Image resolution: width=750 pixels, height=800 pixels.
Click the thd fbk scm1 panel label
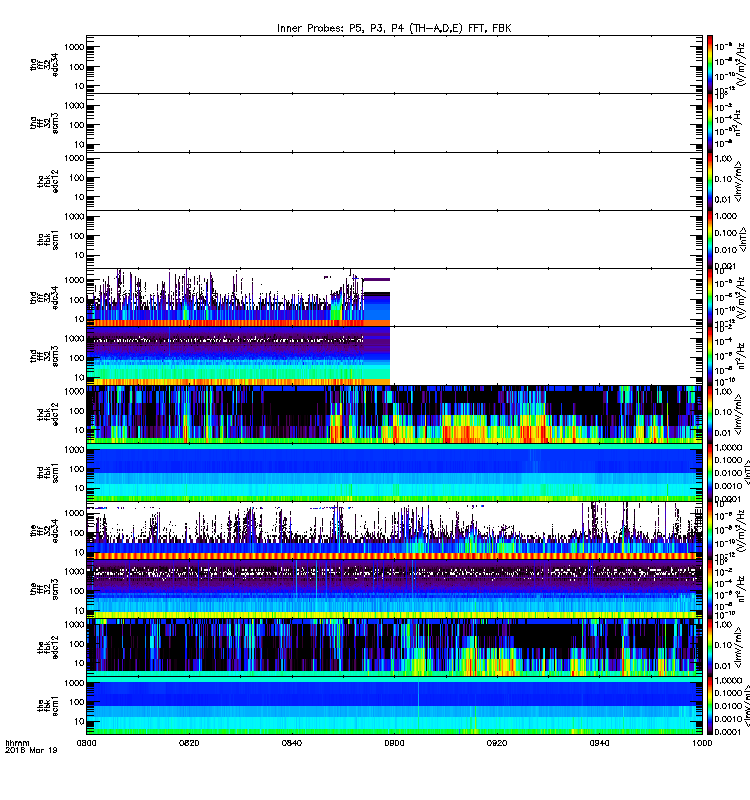point(48,472)
